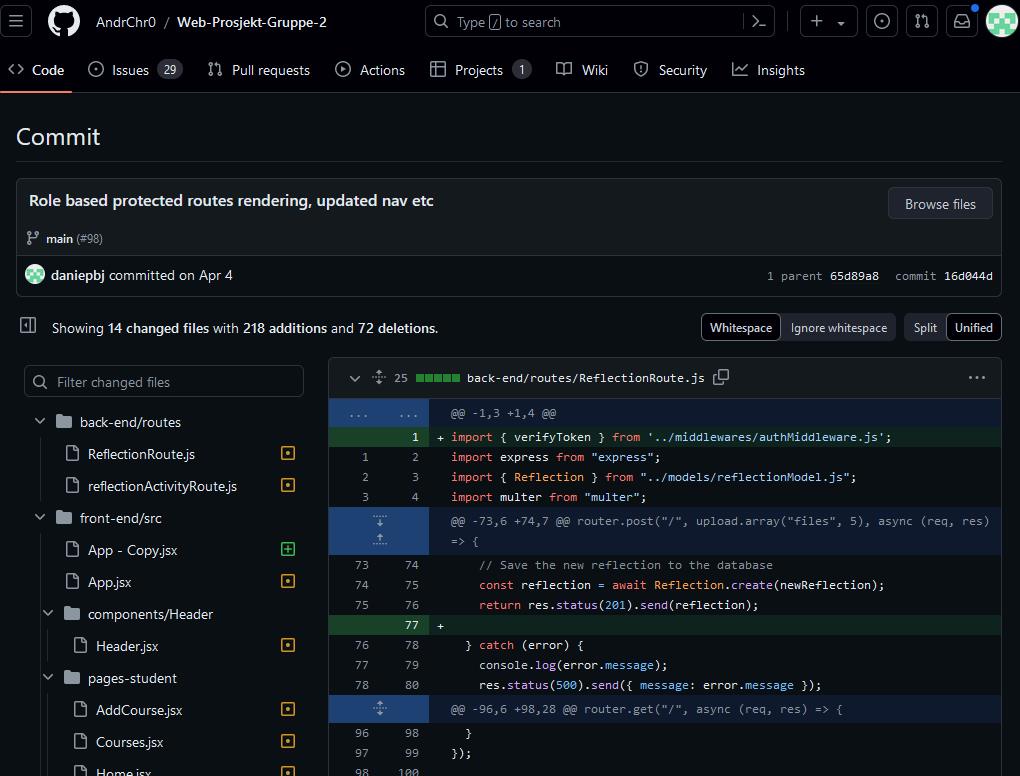Click daniepbj's avatar next to commit author
This screenshot has height=776, width=1020.
pos(34,274)
